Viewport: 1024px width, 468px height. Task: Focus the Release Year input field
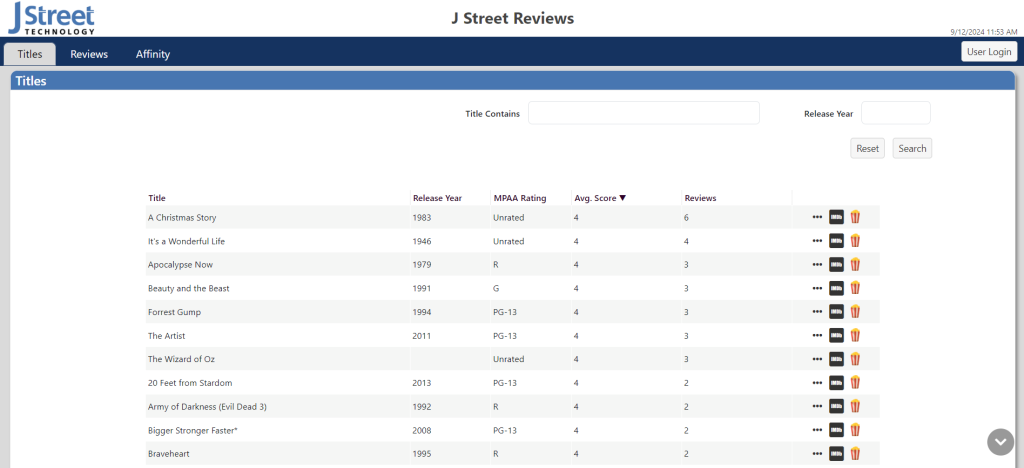[895, 113]
